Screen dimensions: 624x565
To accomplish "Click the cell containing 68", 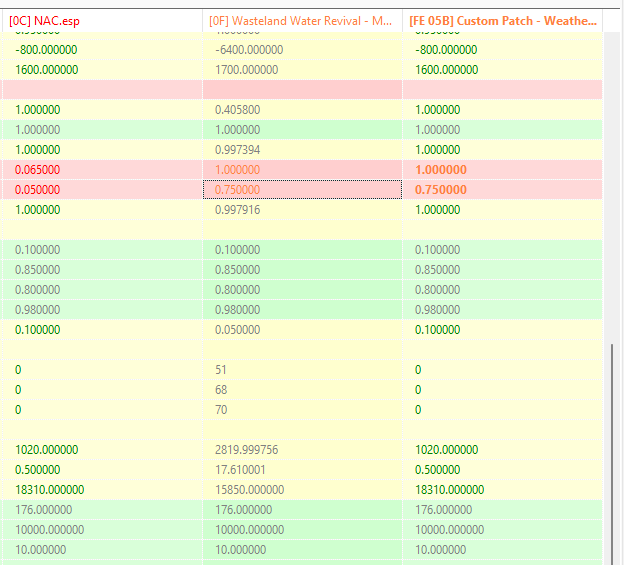I will tap(302, 390).
